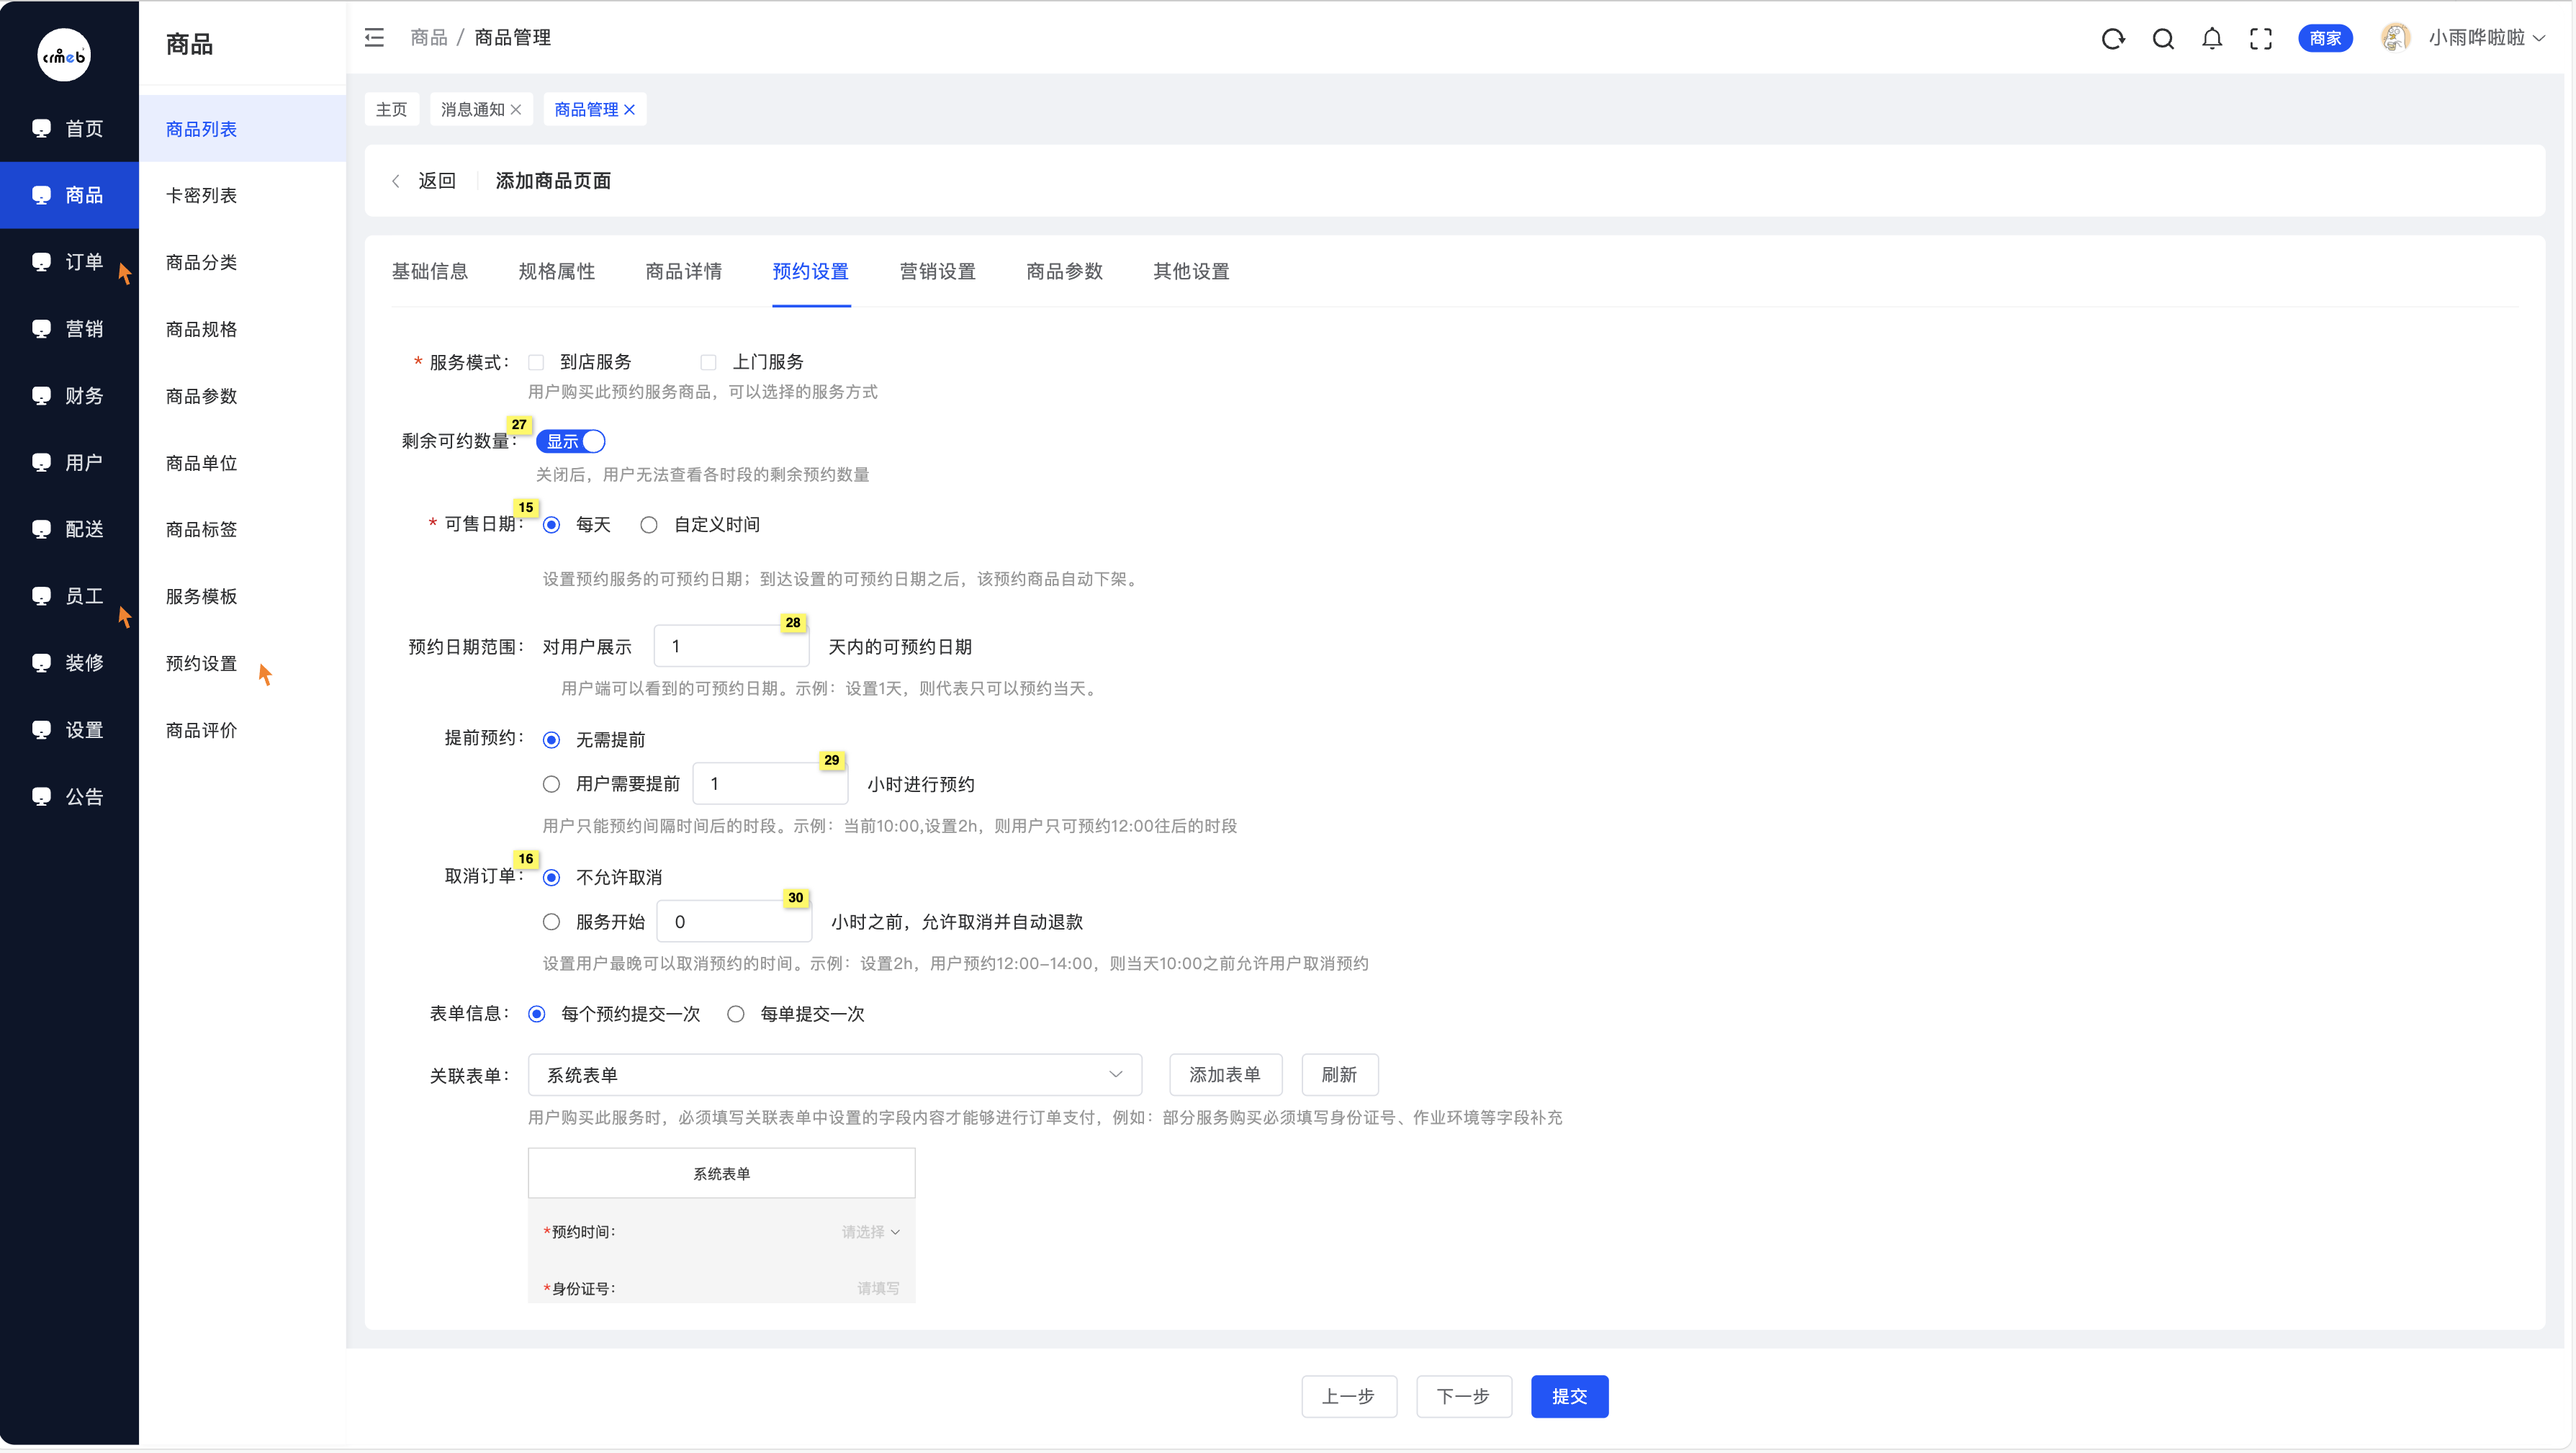Open the 预约时间 请选择 selector
Viewport: 2576px width, 1453px height.
(x=871, y=1231)
